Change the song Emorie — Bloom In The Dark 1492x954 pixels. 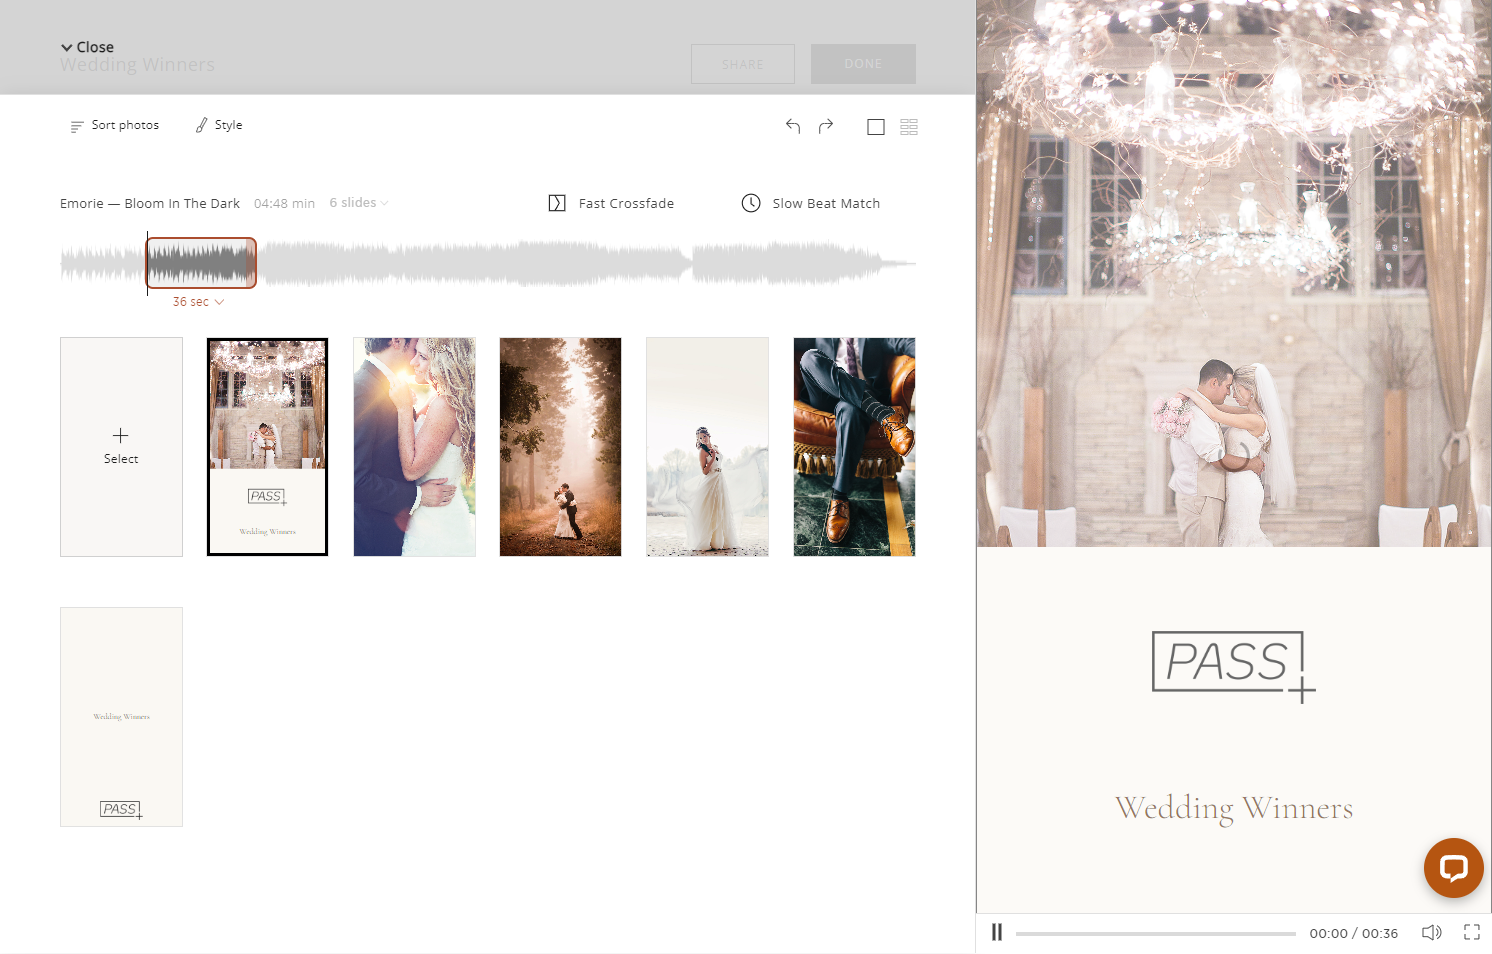[150, 203]
